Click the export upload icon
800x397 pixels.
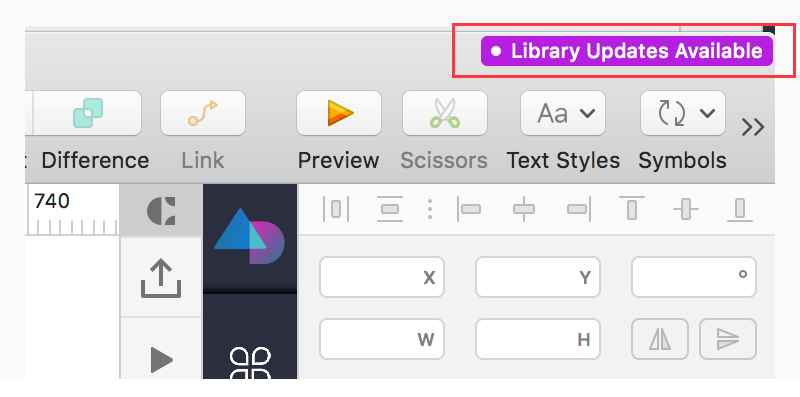[161, 279]
